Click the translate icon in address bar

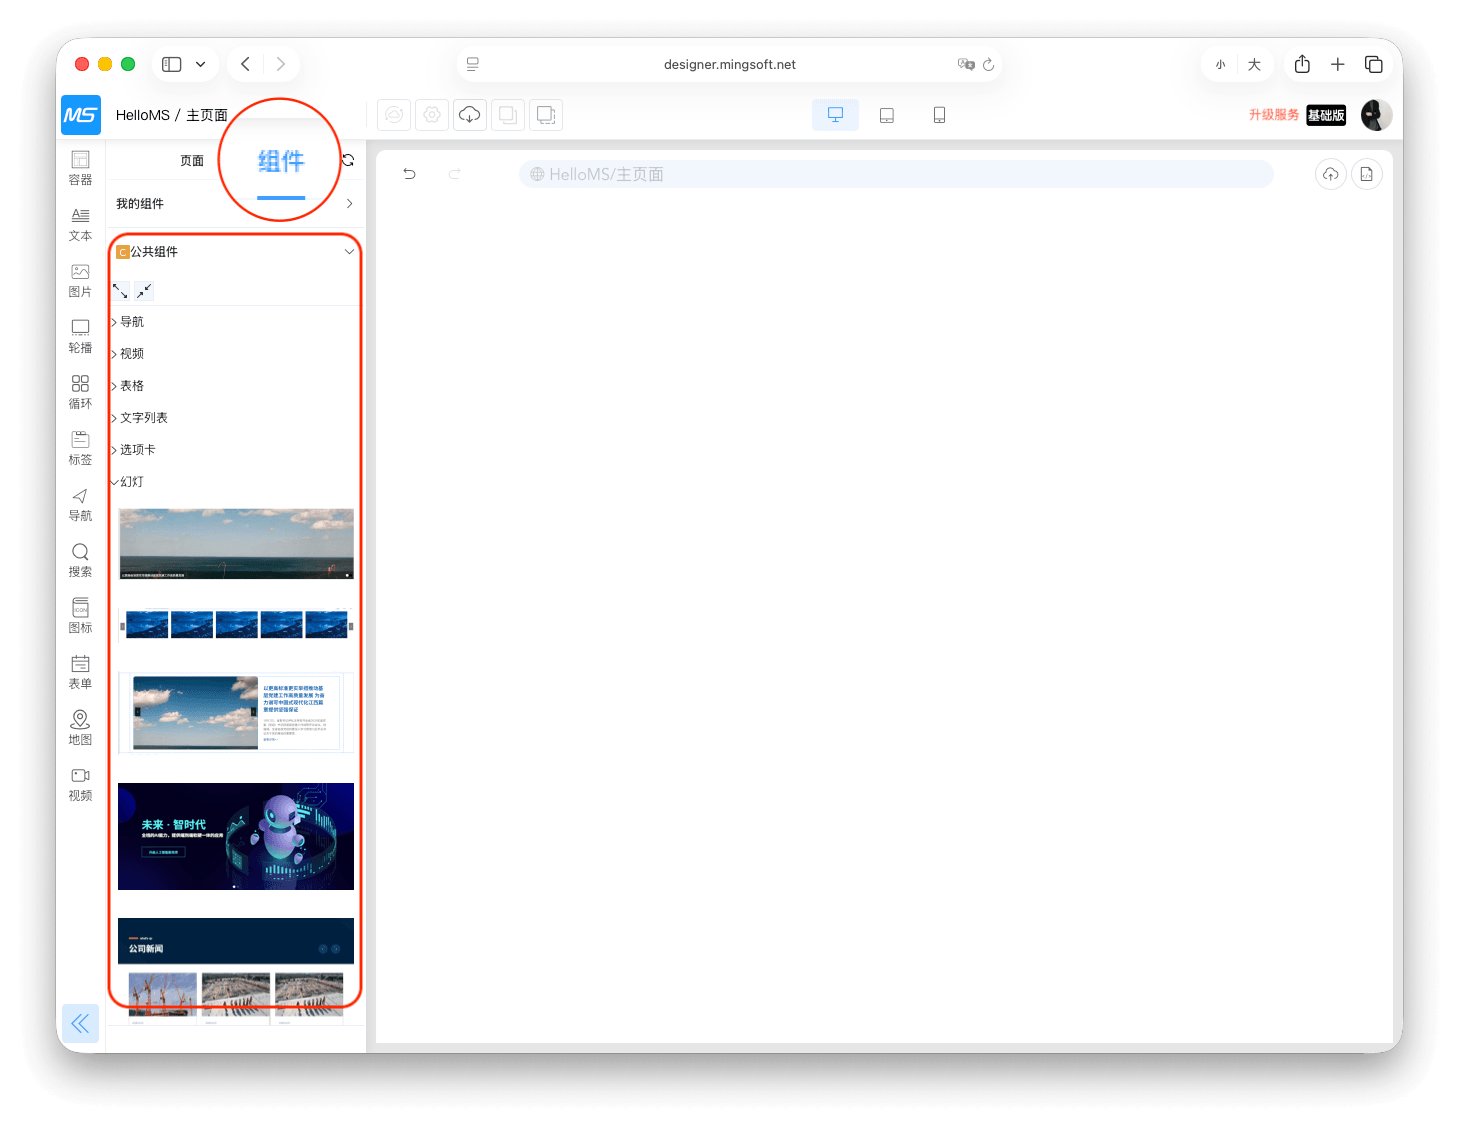click(x=966, y=64)
